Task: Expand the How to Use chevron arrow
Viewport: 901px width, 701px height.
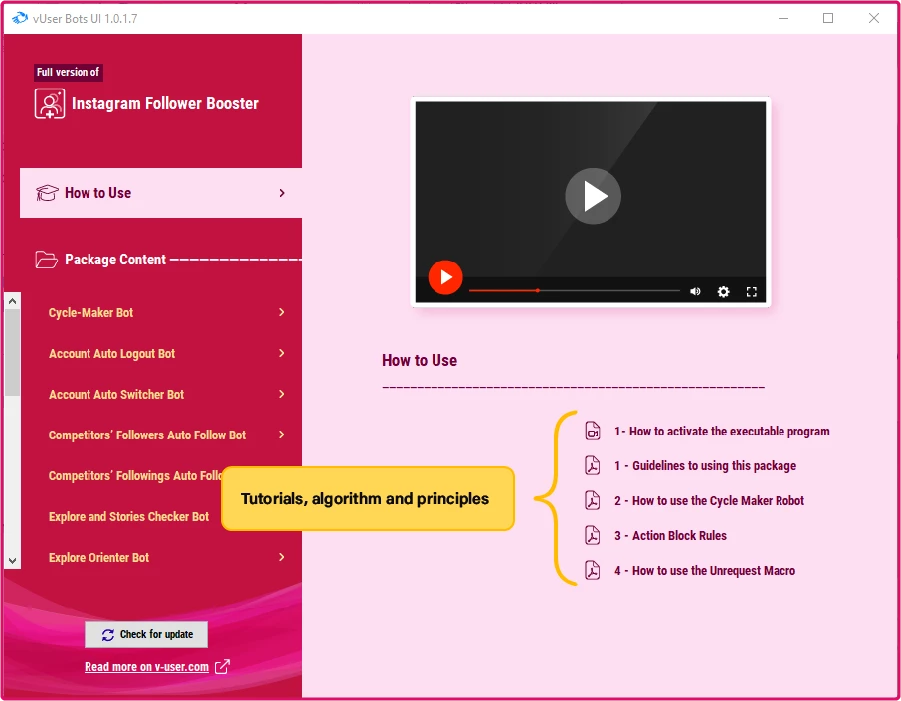Action: (282, 193)
